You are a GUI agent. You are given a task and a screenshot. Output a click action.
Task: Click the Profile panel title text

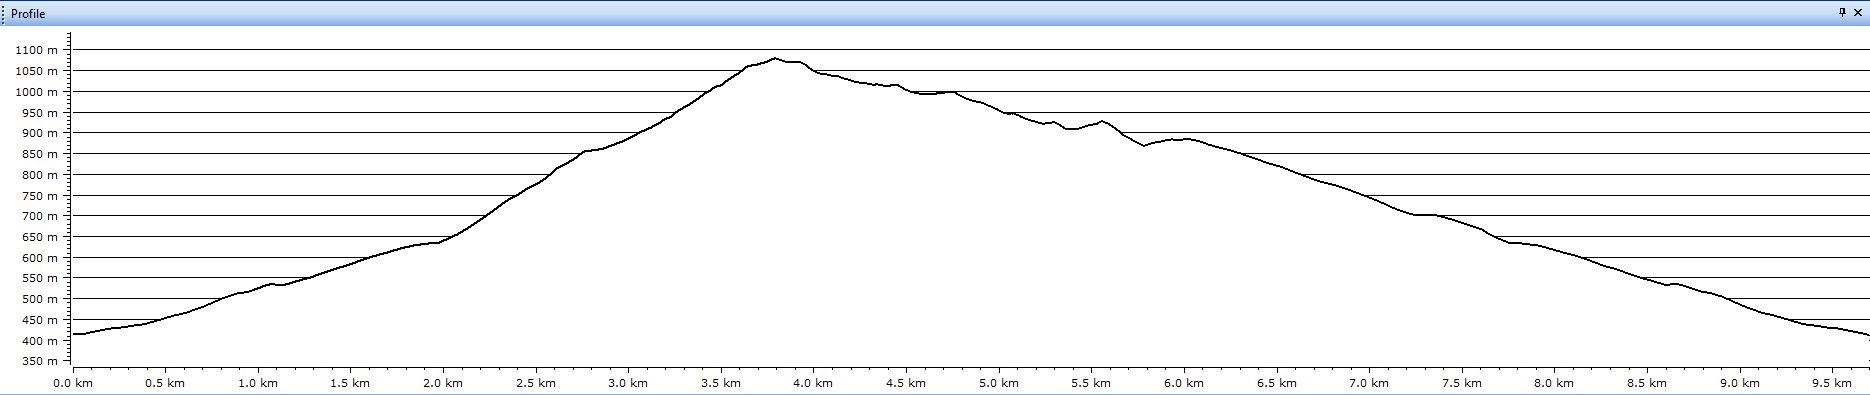point(28,14)
